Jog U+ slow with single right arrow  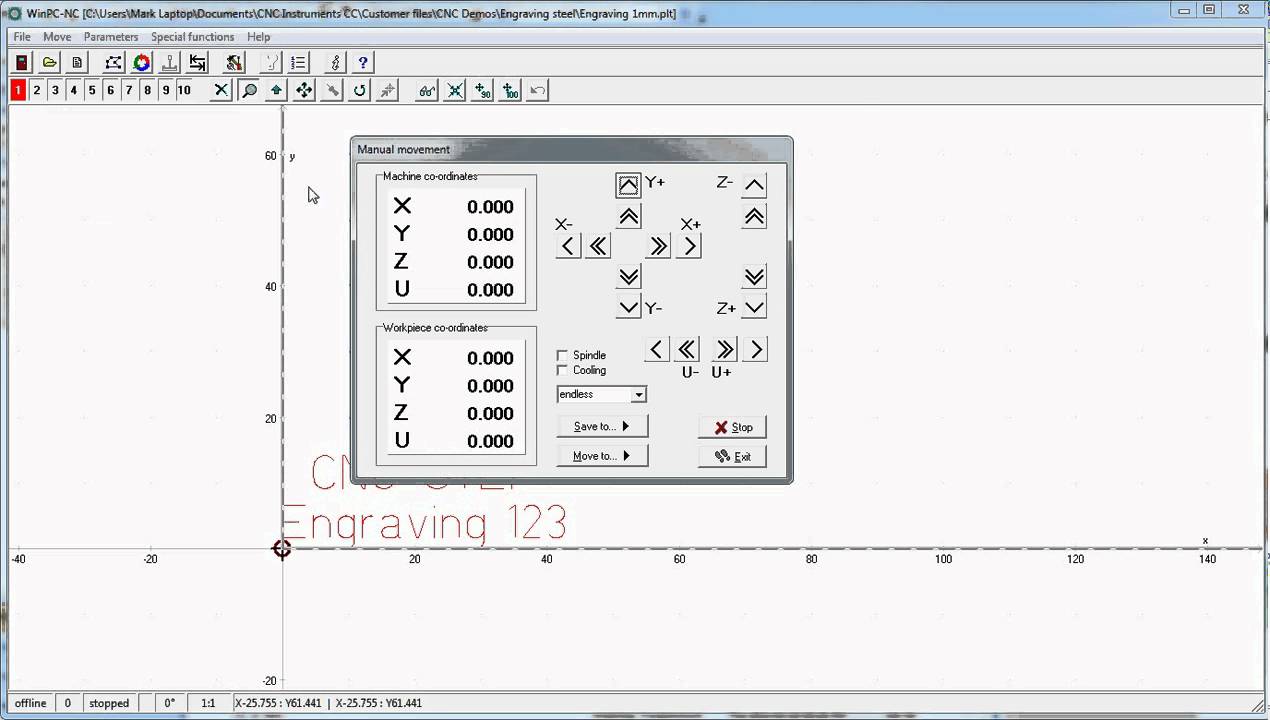pos(755,349)
